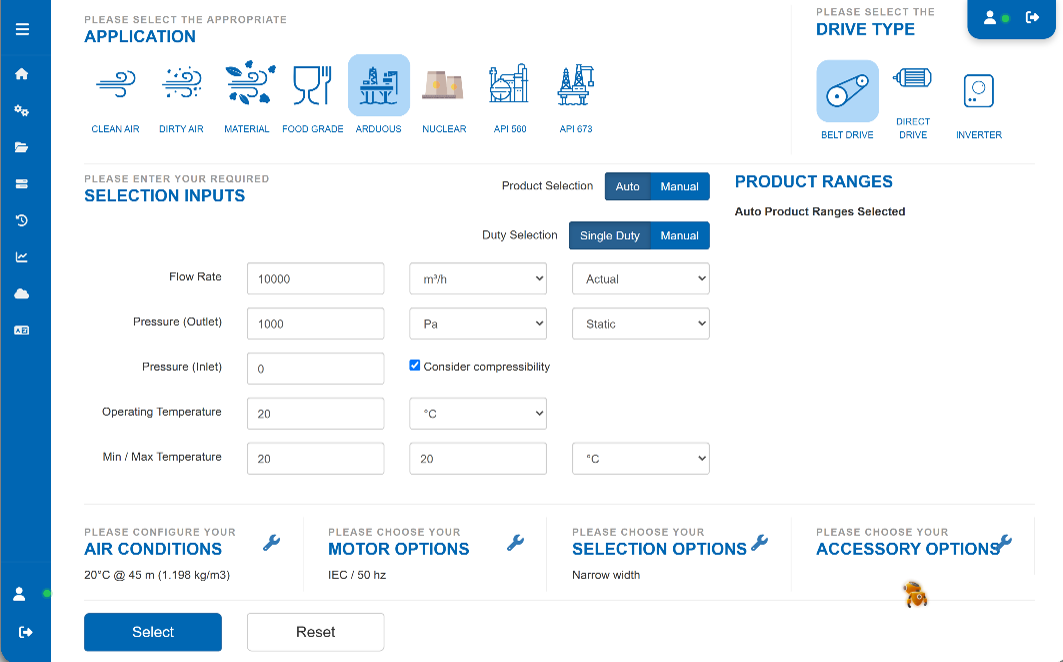Open Selection Options wrench settings
1063x662 pixels.
pos(760,543)
